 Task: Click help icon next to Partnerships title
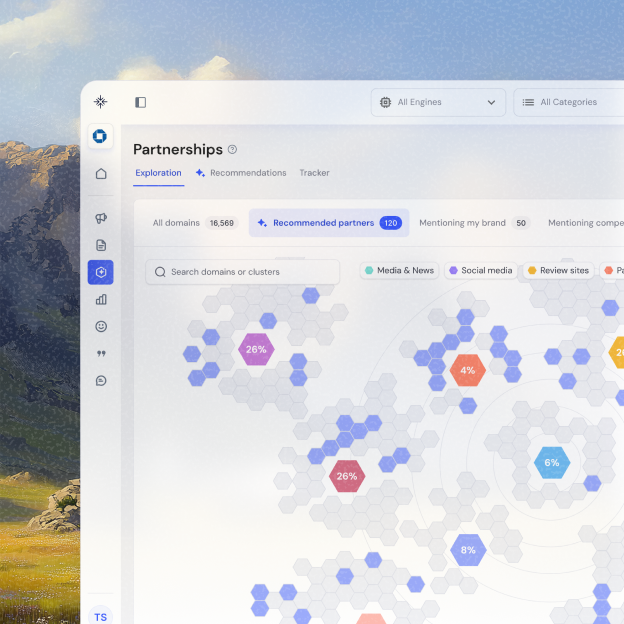pyautogui.click(x=232, y=149)
